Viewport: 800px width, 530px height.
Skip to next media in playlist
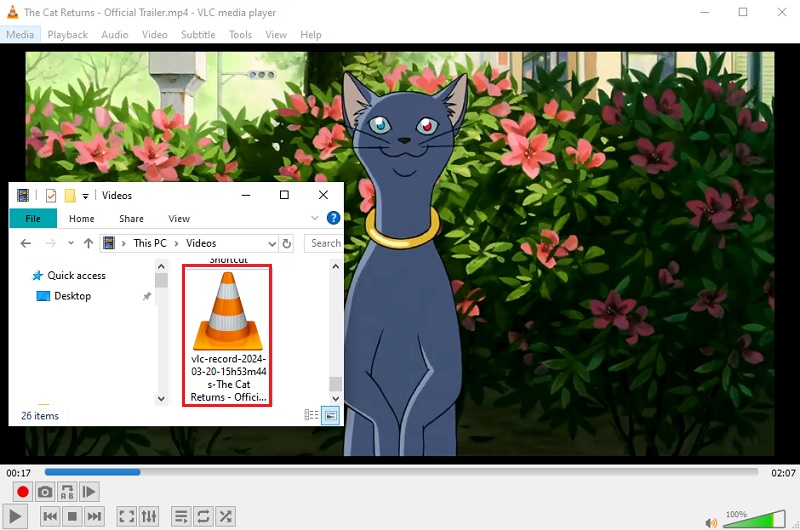click(x=94, y=516)
